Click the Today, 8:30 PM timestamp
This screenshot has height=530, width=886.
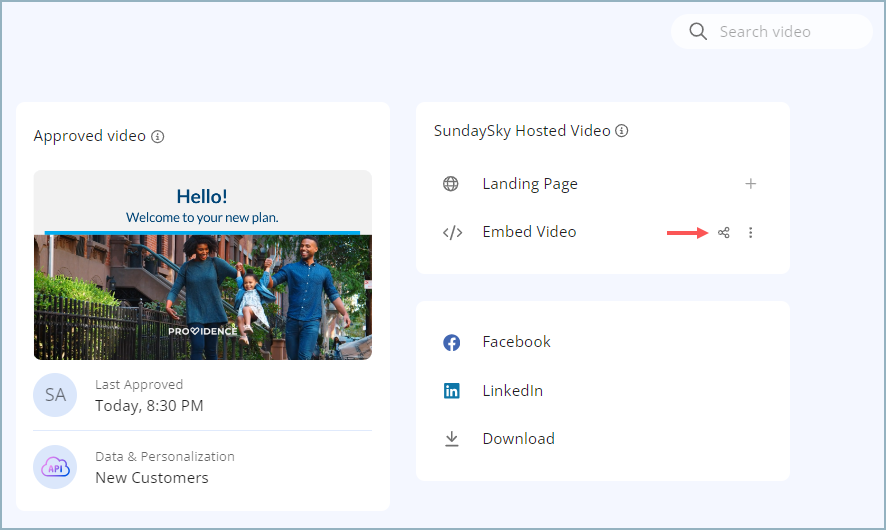pos(149,406)
